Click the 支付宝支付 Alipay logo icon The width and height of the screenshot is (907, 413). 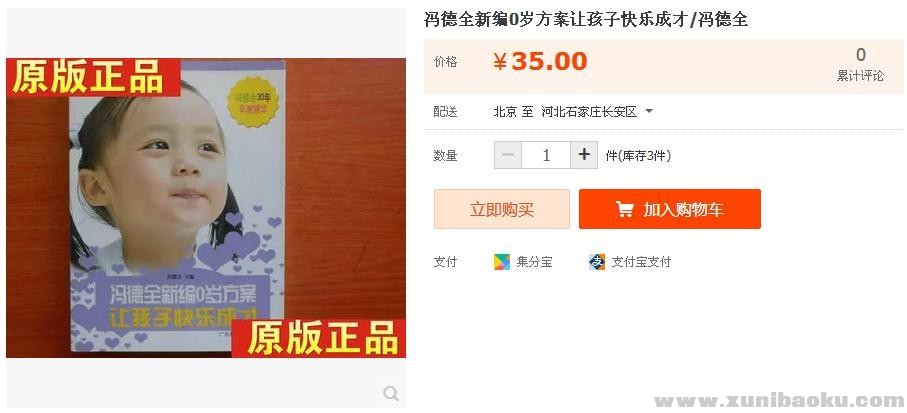597,262
